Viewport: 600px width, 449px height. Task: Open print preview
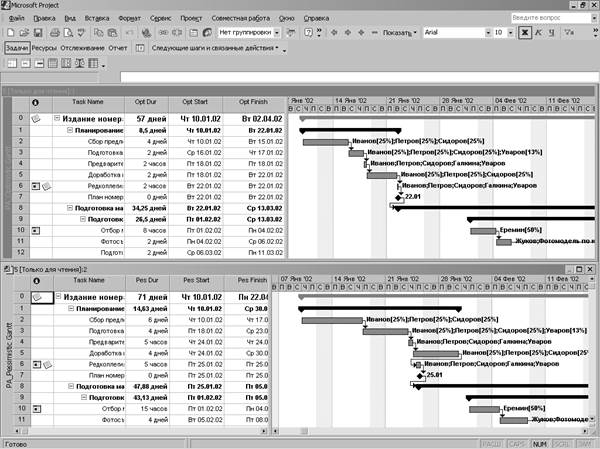coord(68,33)
